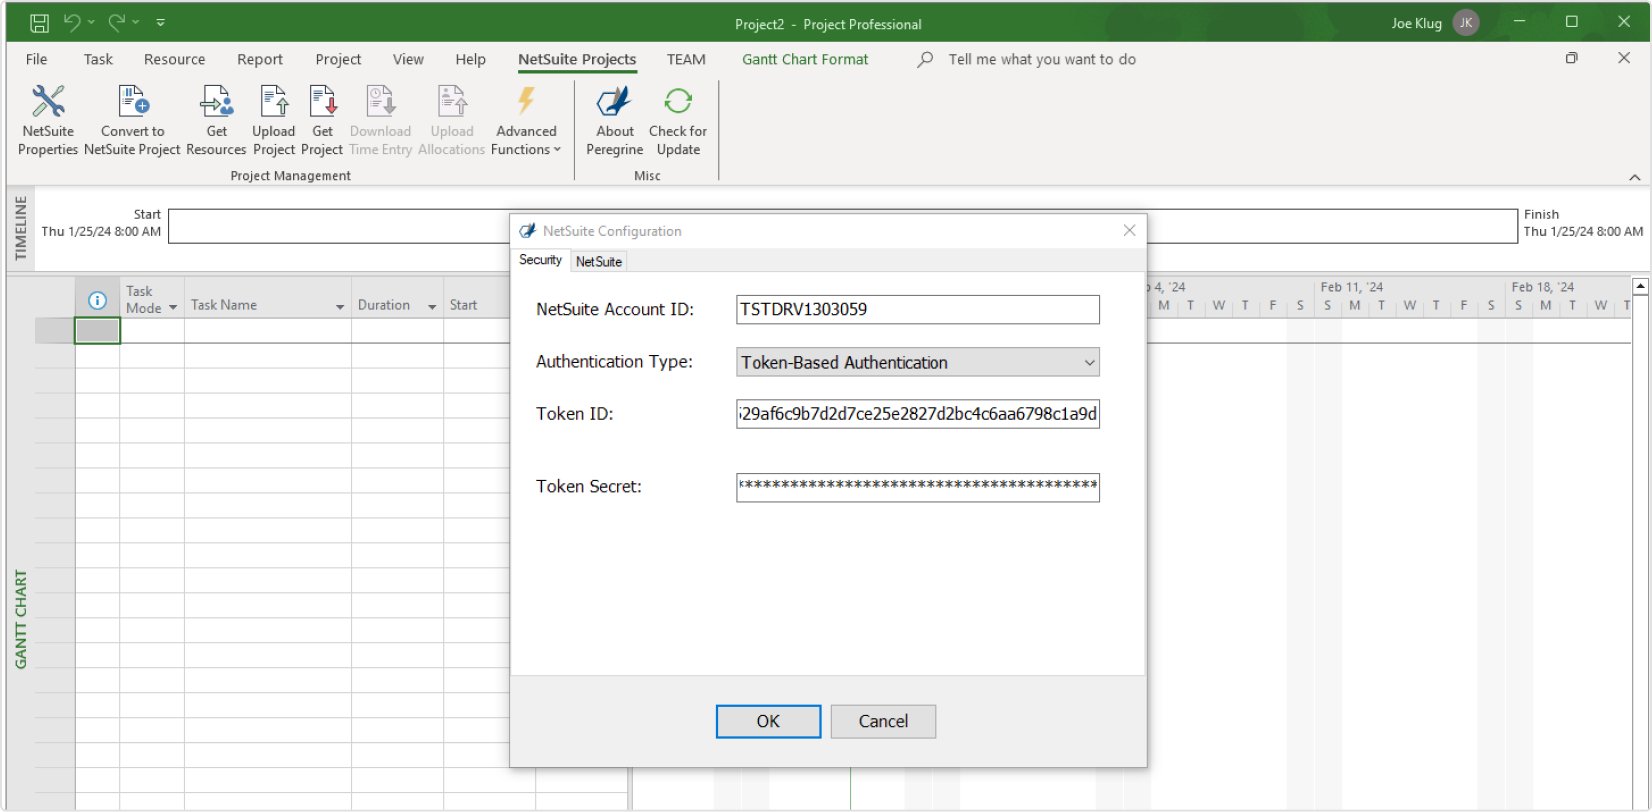Viewport: 1652px width, 812px height.
Task: Save the project with disk icon
Action: click(39, 23)
